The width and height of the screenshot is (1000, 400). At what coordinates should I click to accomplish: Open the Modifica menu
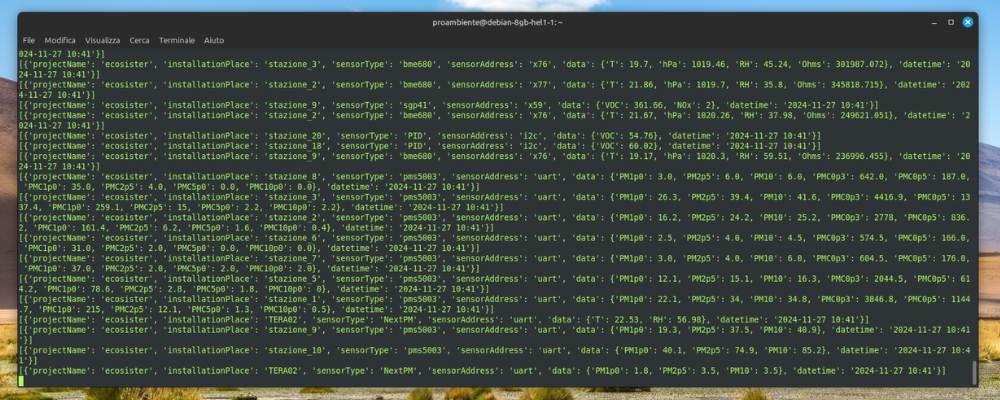pos(60,40)
